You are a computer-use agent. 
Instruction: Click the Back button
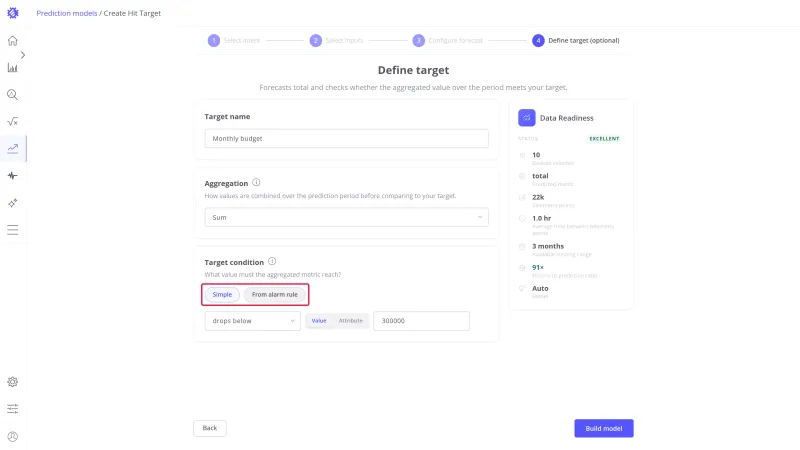210,428
